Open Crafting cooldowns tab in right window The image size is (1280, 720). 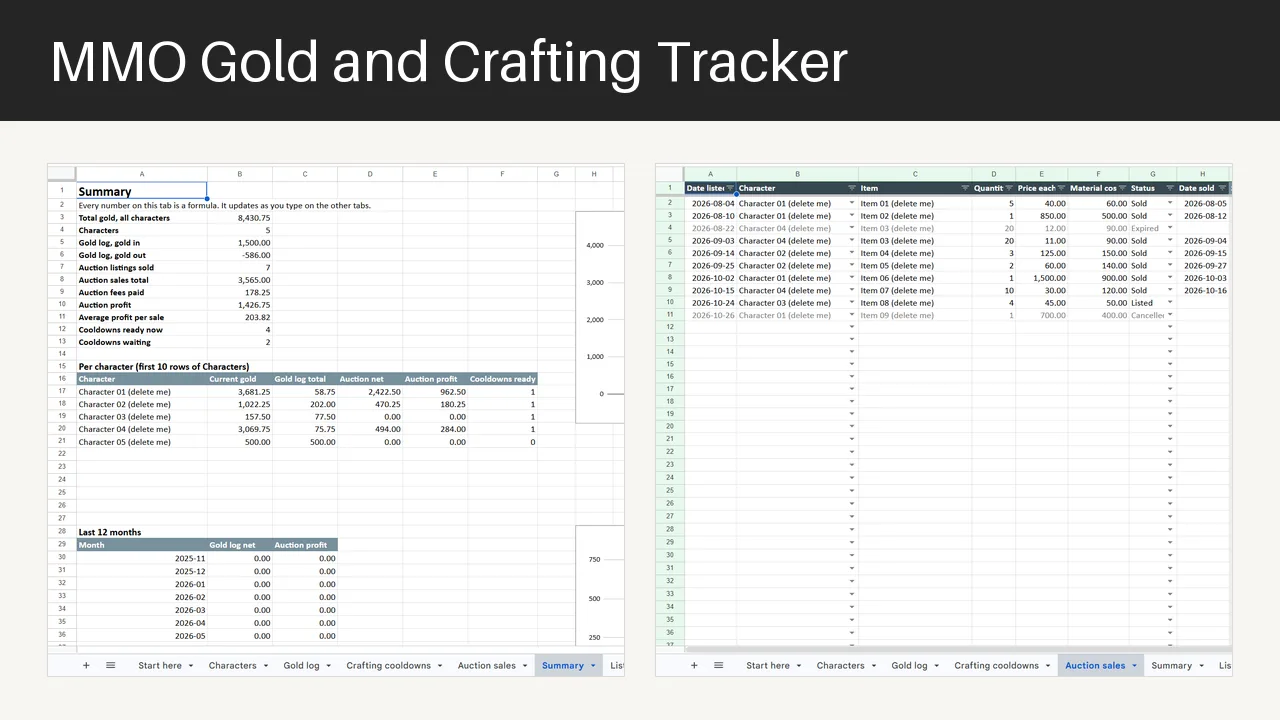click(x=996, y=666)
